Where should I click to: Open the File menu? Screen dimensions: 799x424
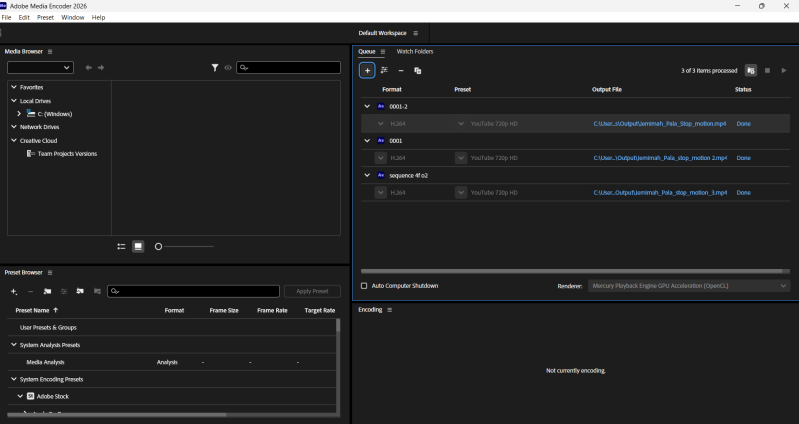[7, 17]
